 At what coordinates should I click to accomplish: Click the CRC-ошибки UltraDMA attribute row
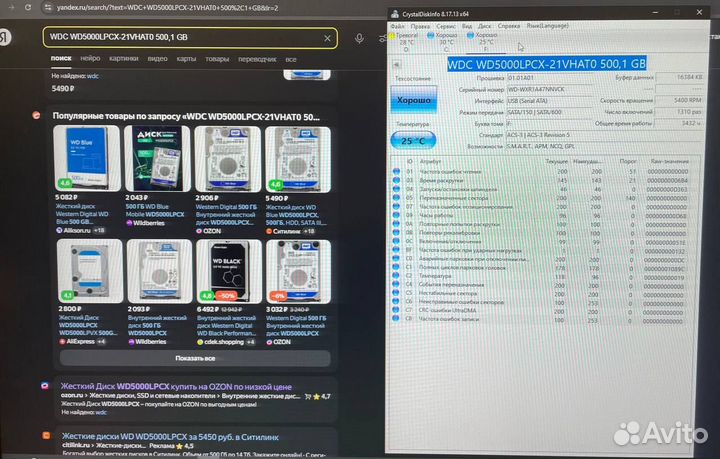pos(541,310)
